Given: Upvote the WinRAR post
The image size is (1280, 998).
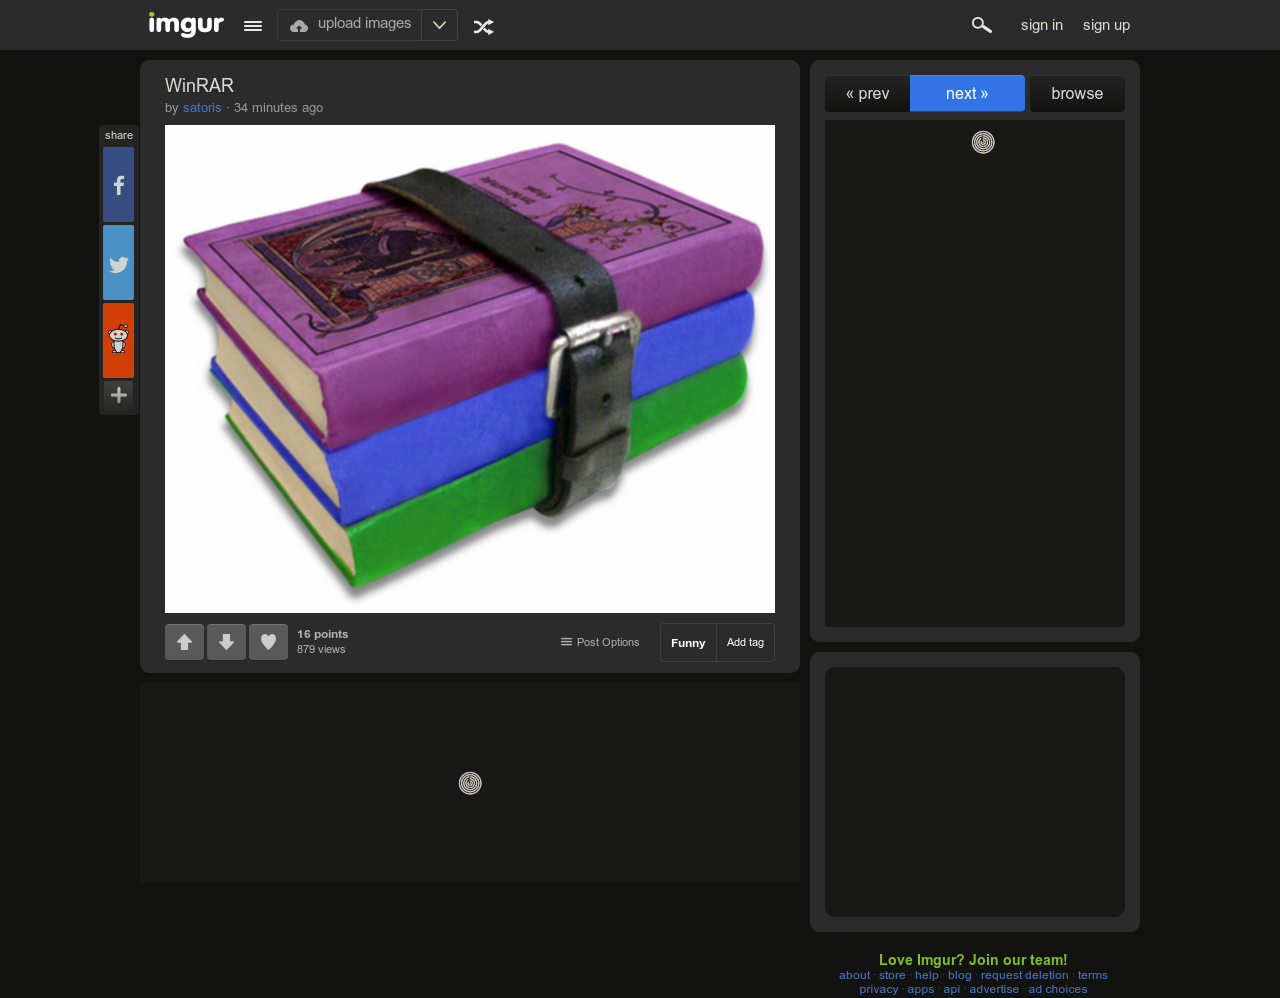Looking at the screenshot, I should click(x=184, y=642).
